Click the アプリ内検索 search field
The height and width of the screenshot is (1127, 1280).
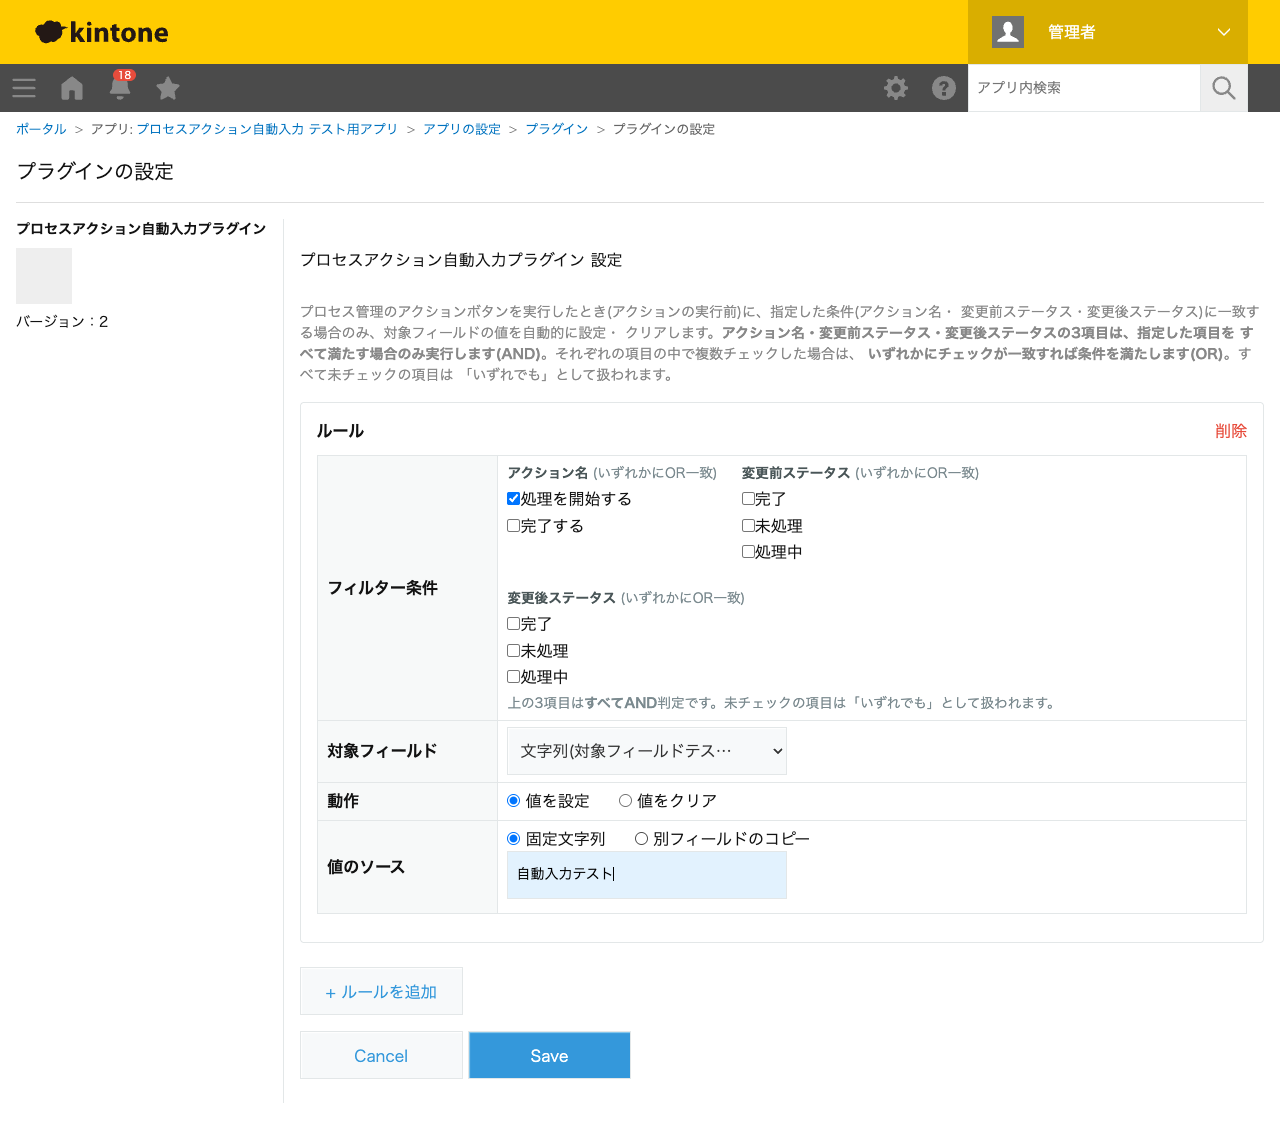[x=1084, y=88]
